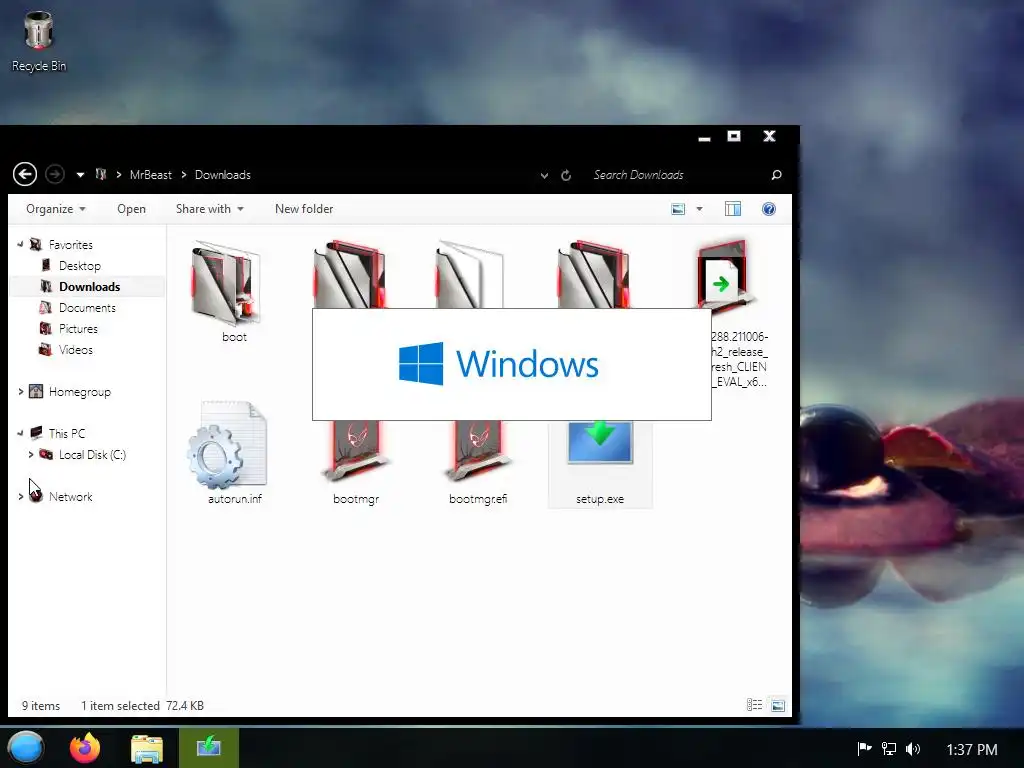Click the Windows setup splash banner
Image resolution: width=1024 pixels, height=768 pixels.
[512, 364]
